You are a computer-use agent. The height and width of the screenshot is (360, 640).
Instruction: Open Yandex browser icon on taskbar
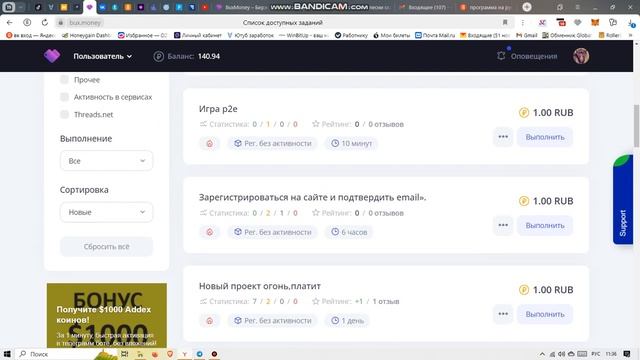pos(184,354)
